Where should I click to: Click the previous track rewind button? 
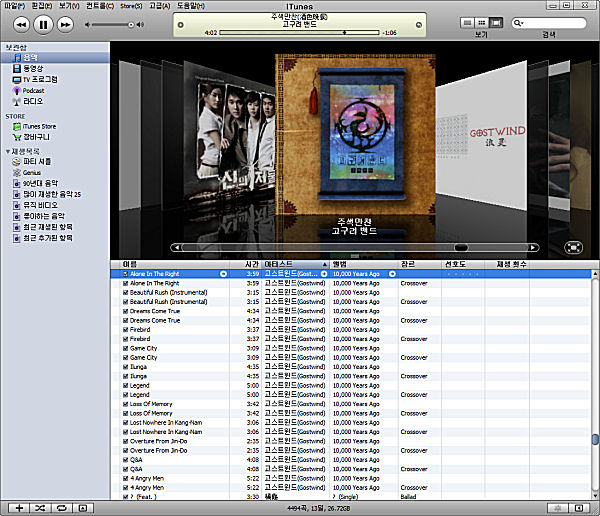(21, 25)
